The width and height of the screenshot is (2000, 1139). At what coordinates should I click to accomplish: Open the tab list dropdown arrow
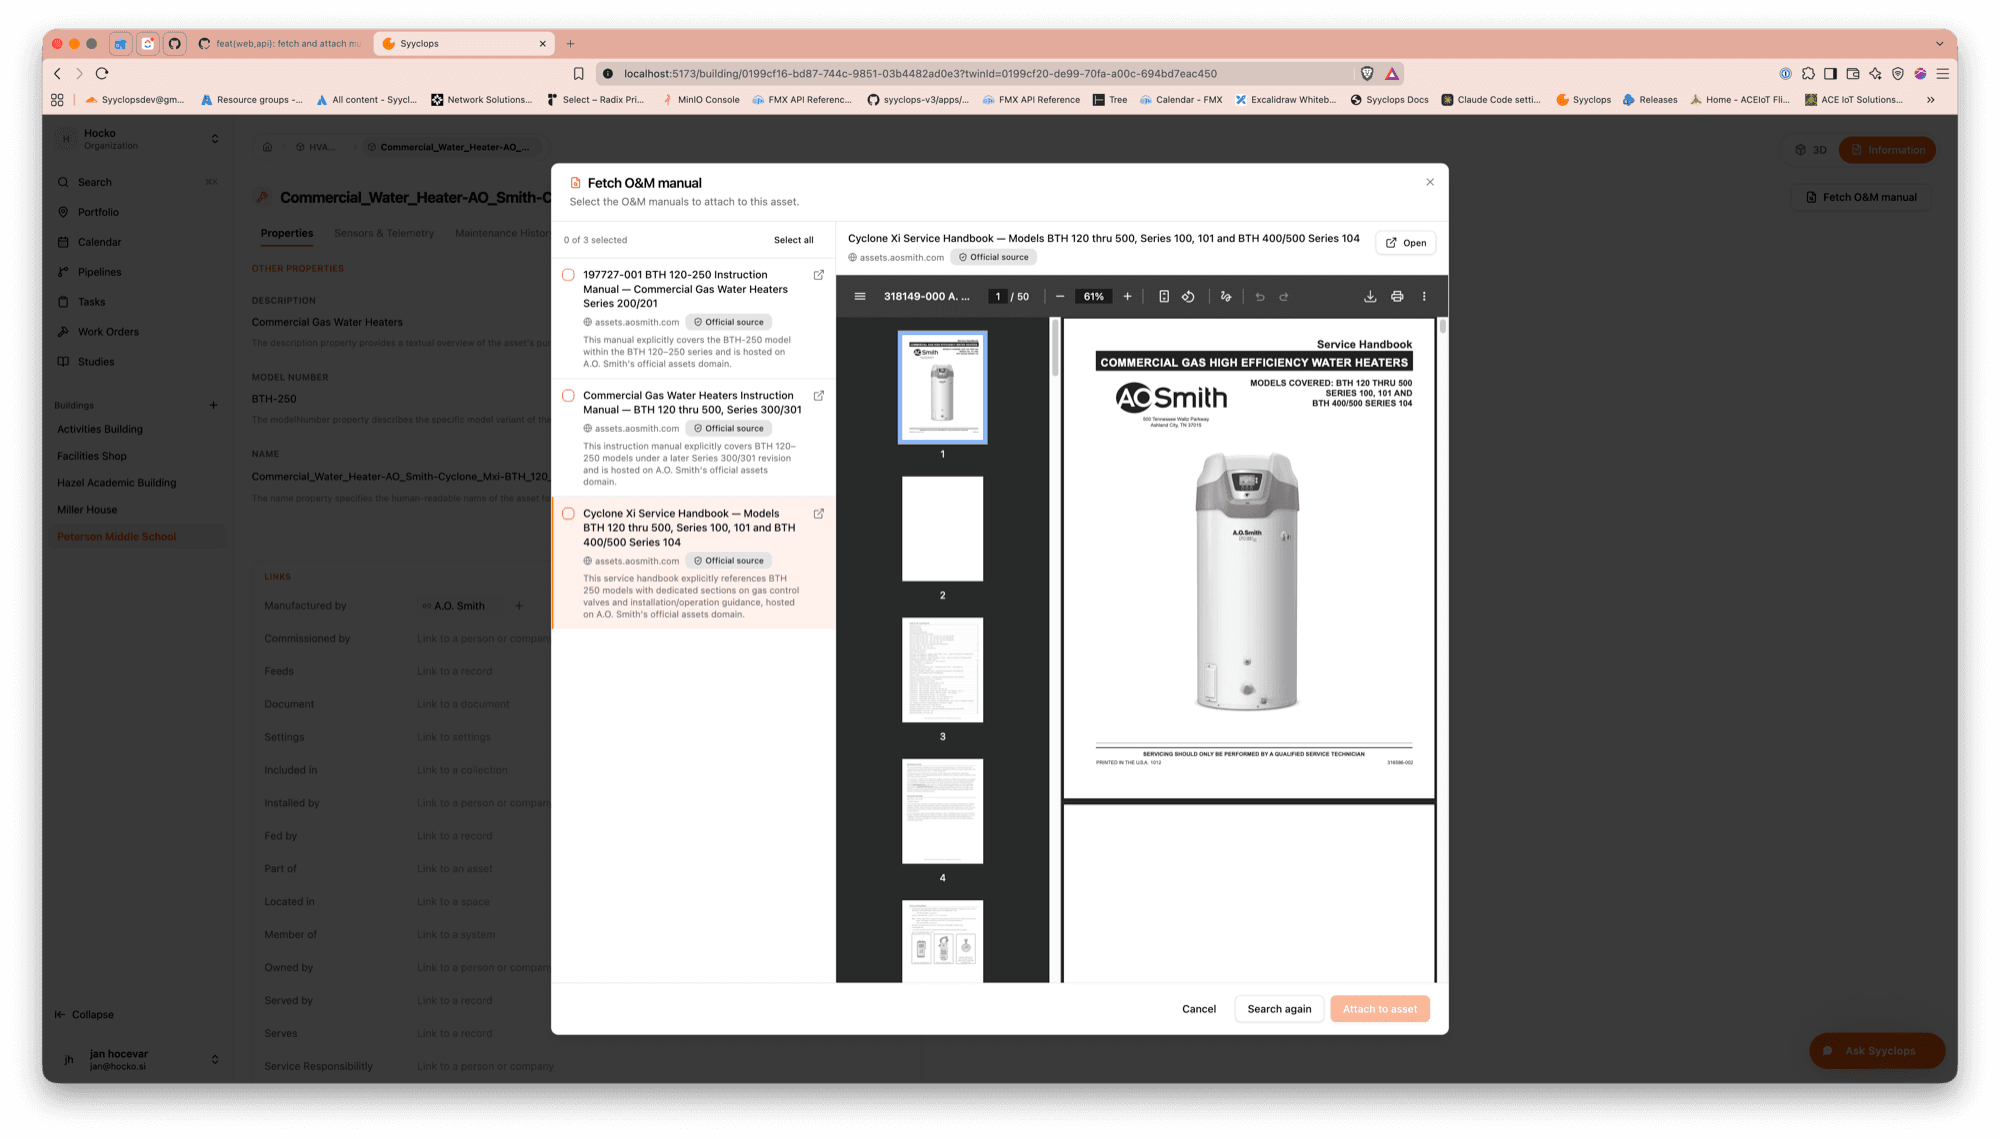[x=1939, y=44]
